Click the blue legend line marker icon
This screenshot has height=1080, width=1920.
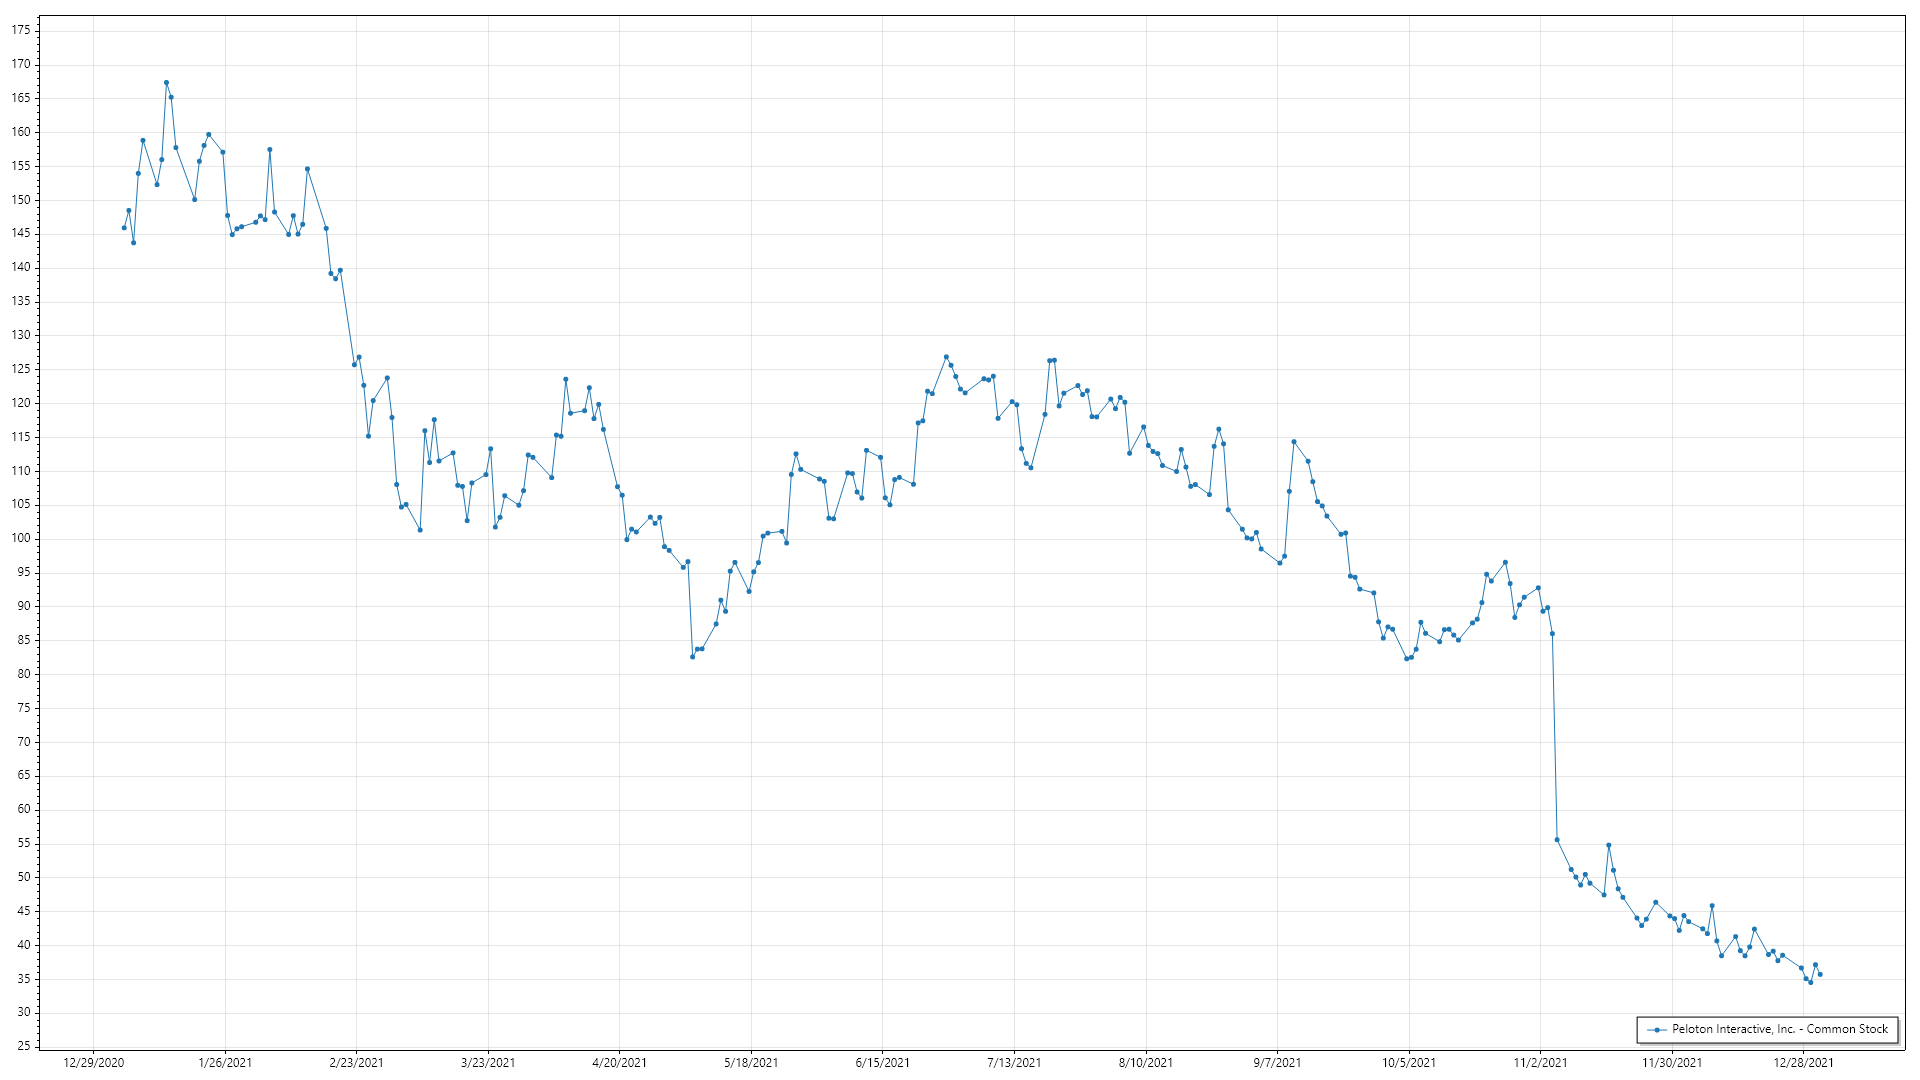pos(1657,1029)
